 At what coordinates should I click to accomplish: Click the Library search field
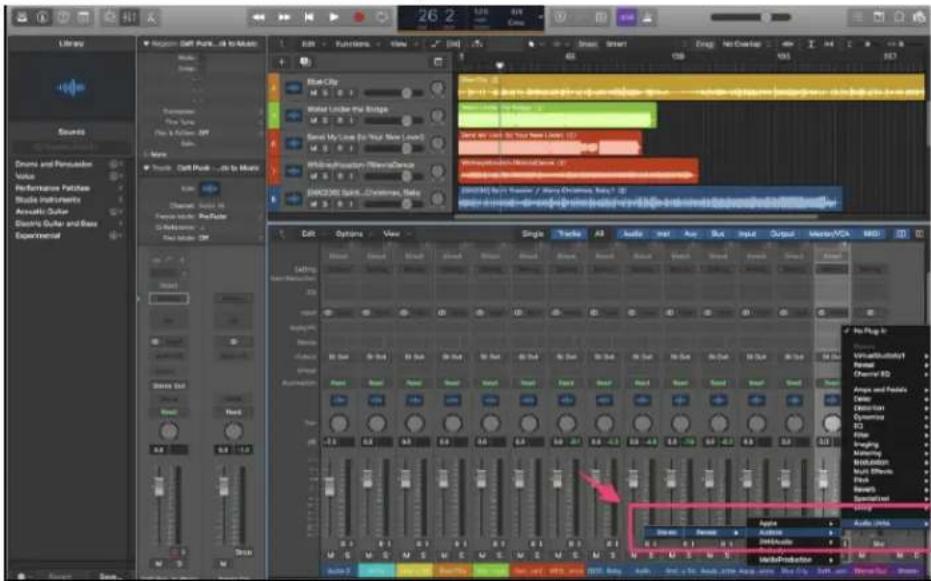(71, 146)
